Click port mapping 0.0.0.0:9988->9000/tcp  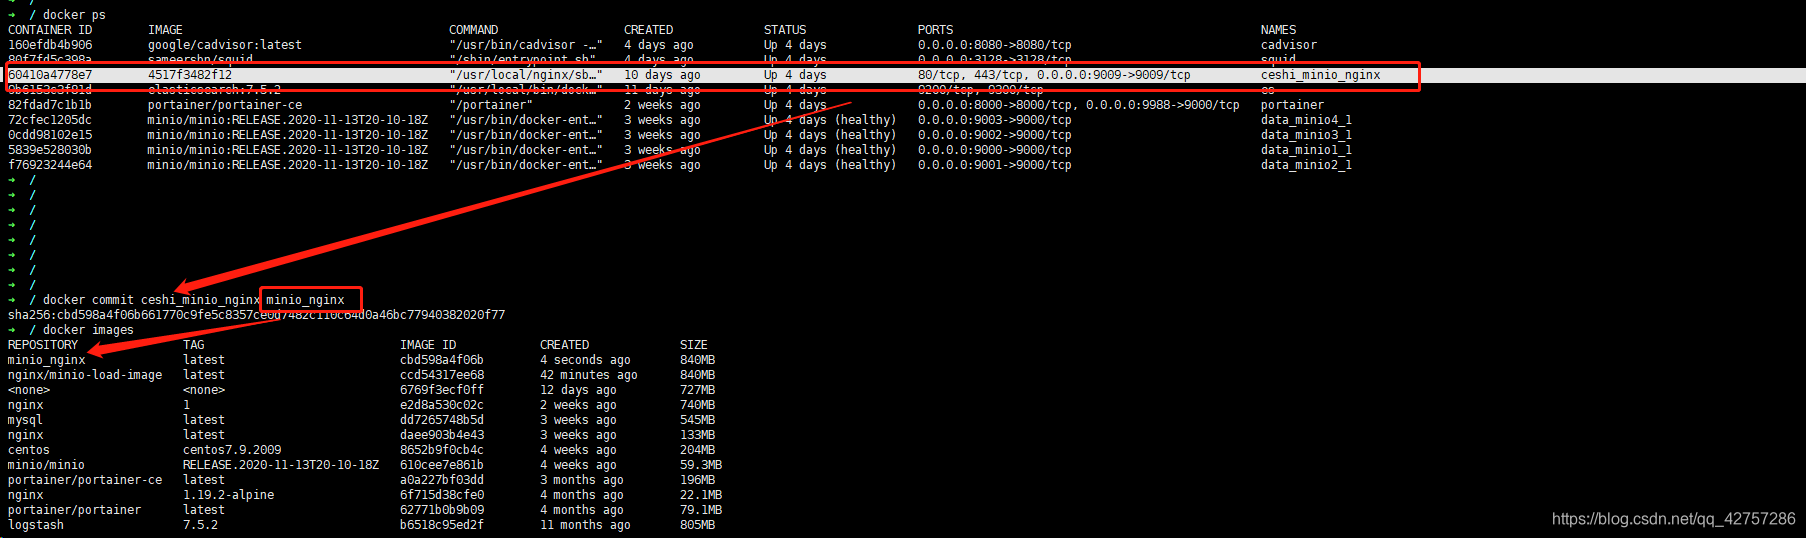pyautogui.click(x=1163, y=105)
